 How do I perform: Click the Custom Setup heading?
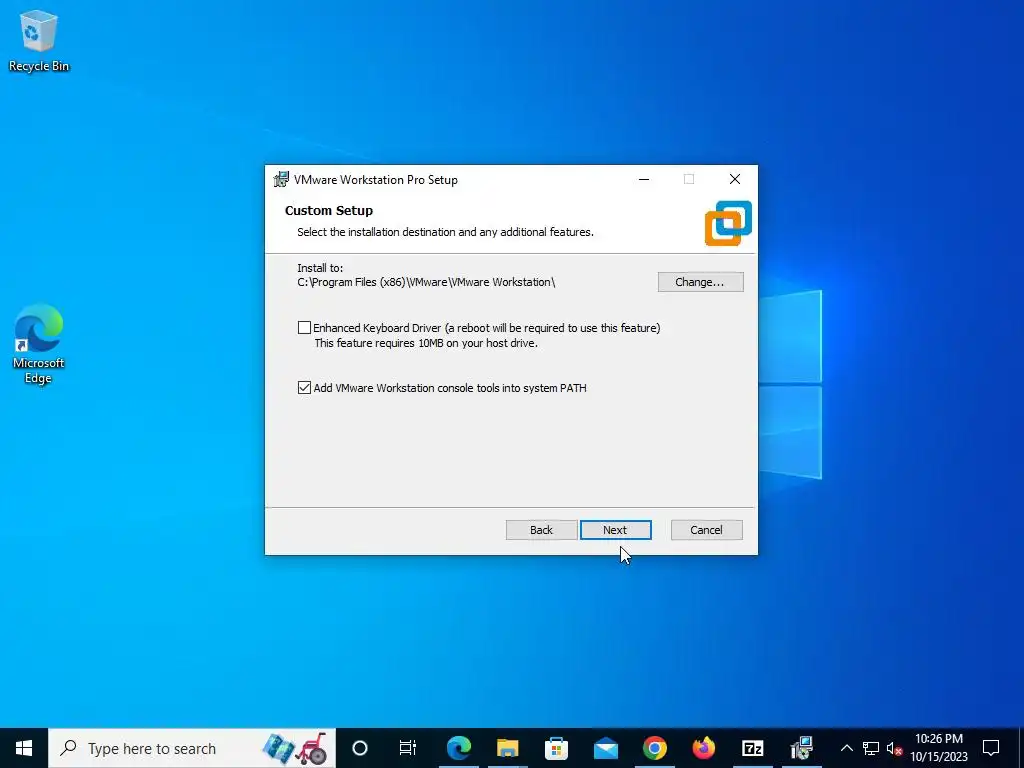coord(328,211)
